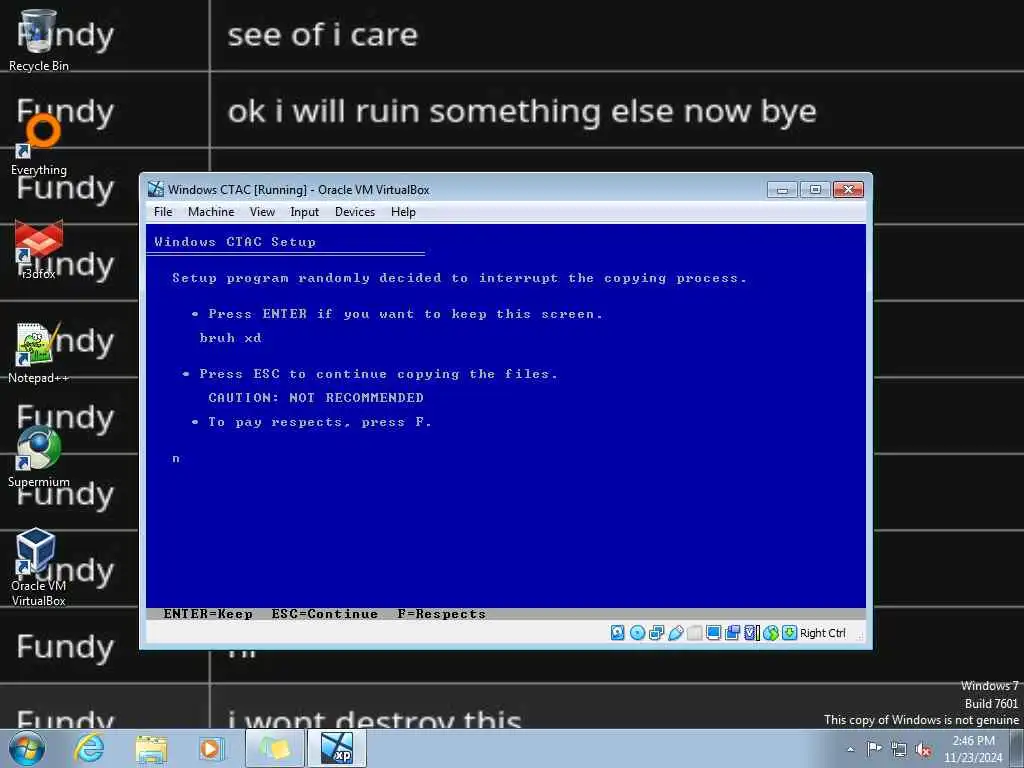
Task: Open the Input menu in VirtualBox
Action: coord(304,212)
